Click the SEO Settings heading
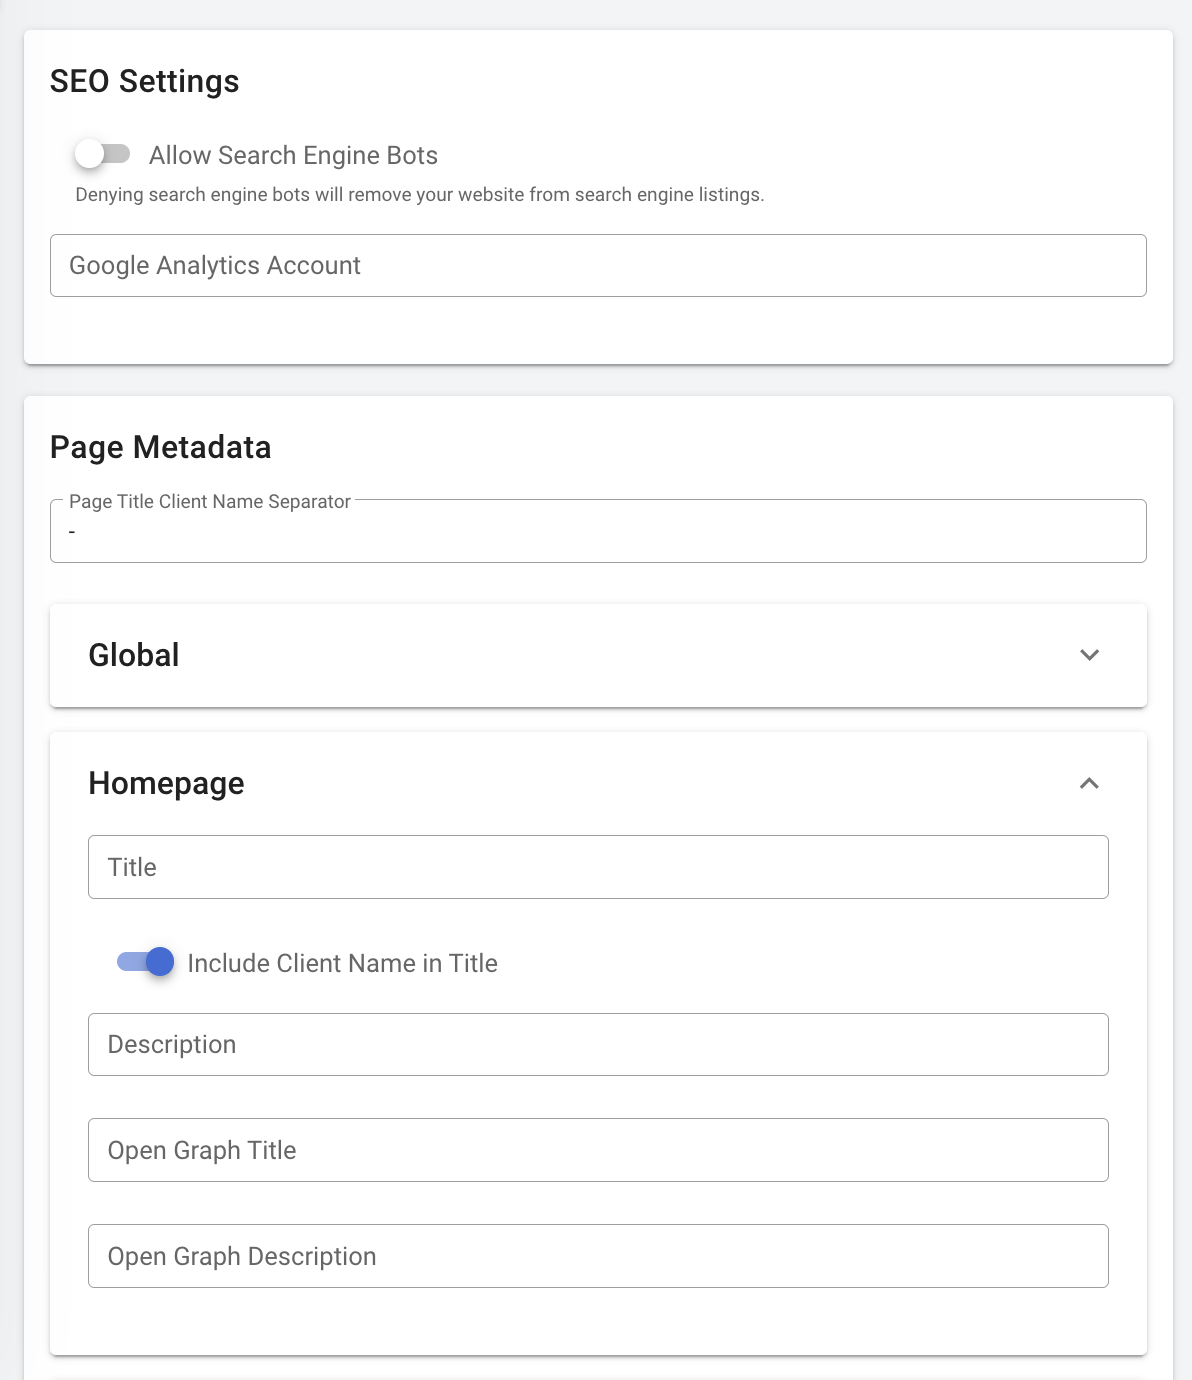Screen dimensions: 1192x1380 click(x=145, y=82)
